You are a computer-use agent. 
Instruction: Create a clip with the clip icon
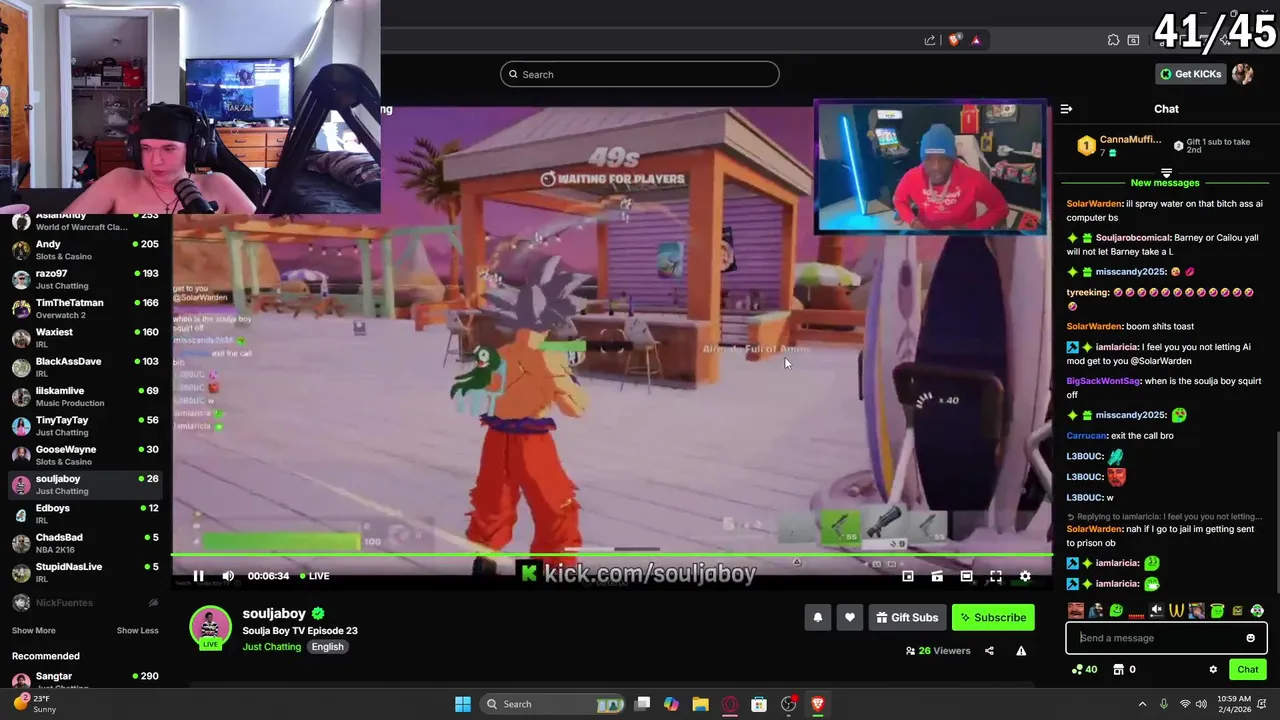(x=937, y=576)
